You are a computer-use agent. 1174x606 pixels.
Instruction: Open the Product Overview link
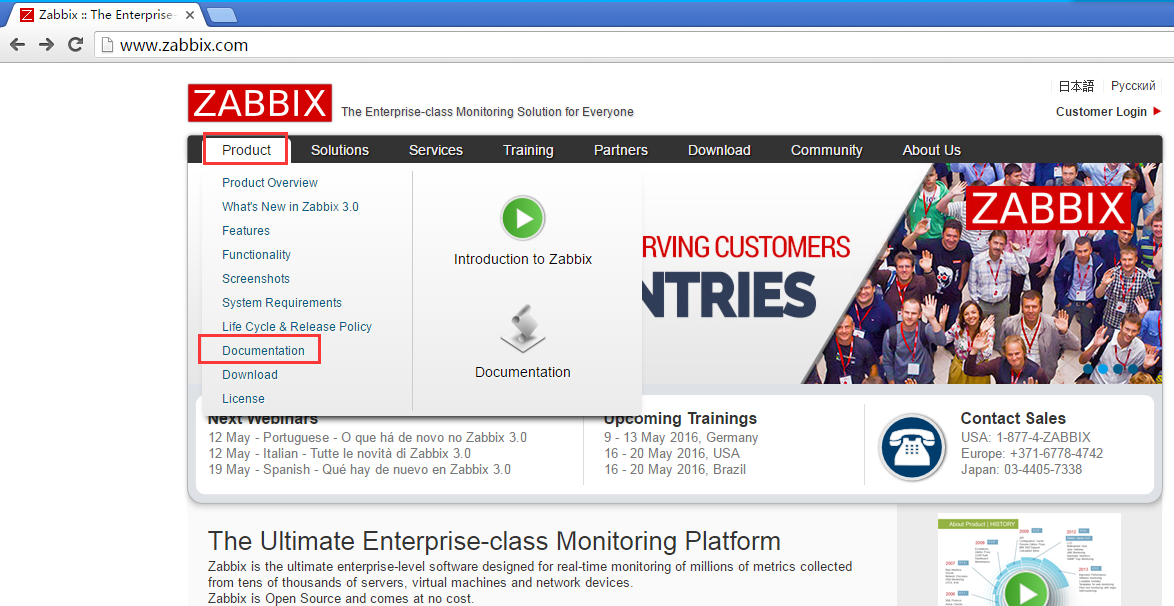(x=270, y=183)
